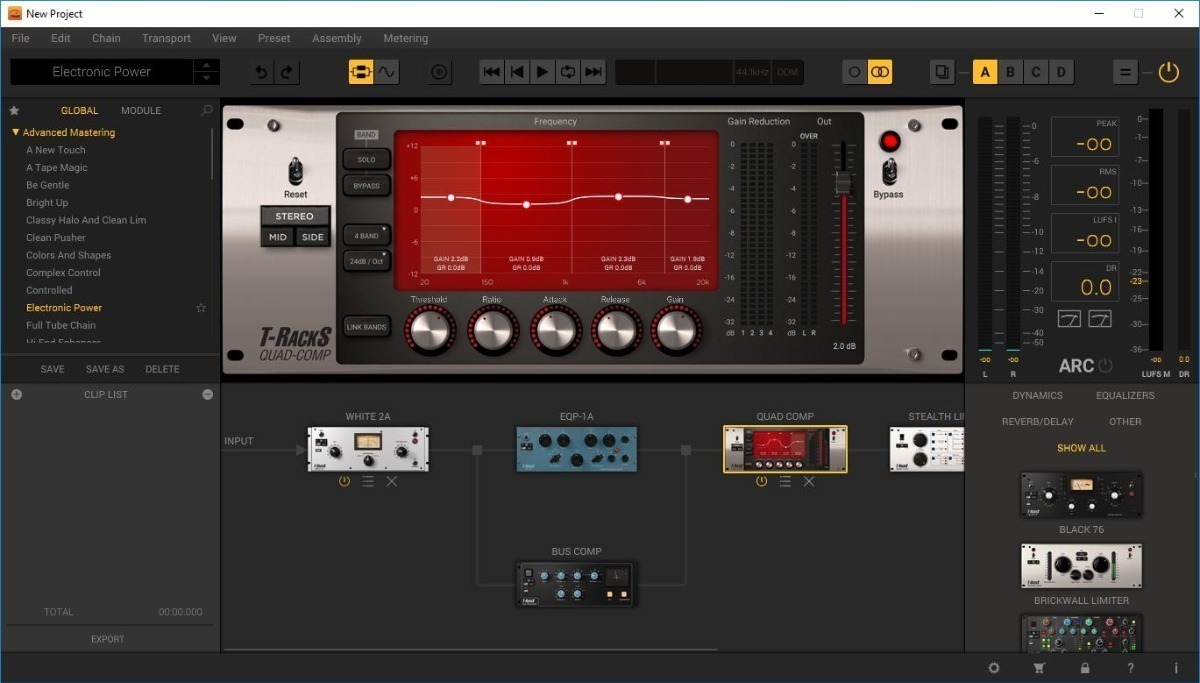1200x683 pixels.
Task: Remove the WHITE 2A module
Action: point(392,482)
